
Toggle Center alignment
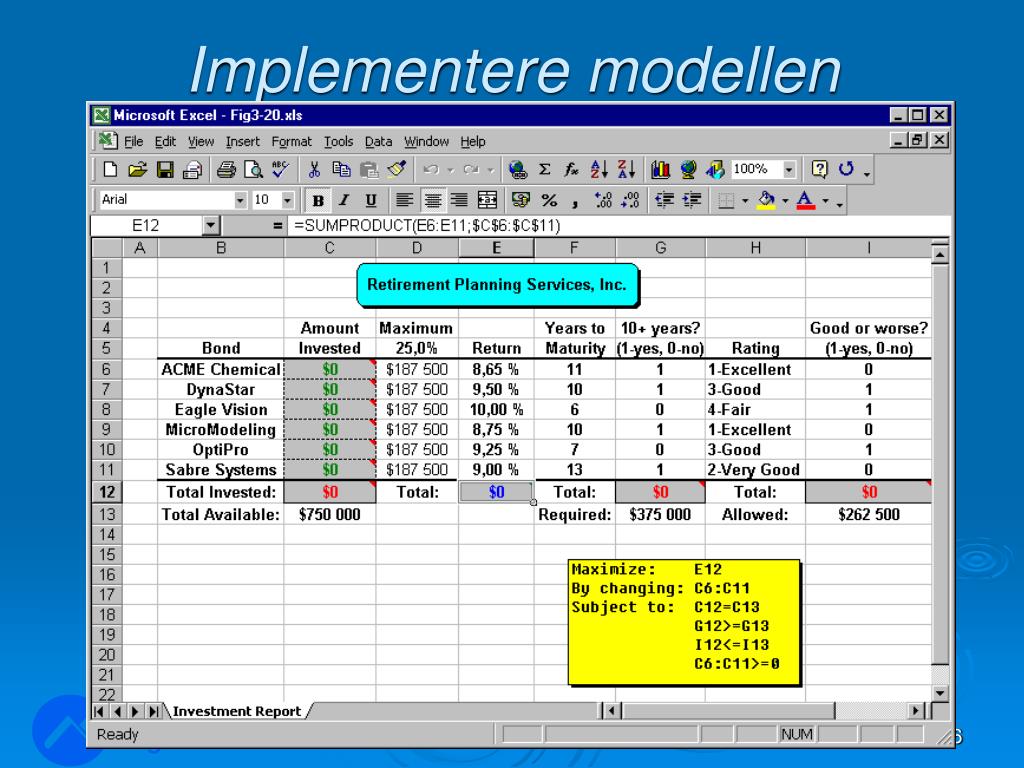[x=432, y=200]
